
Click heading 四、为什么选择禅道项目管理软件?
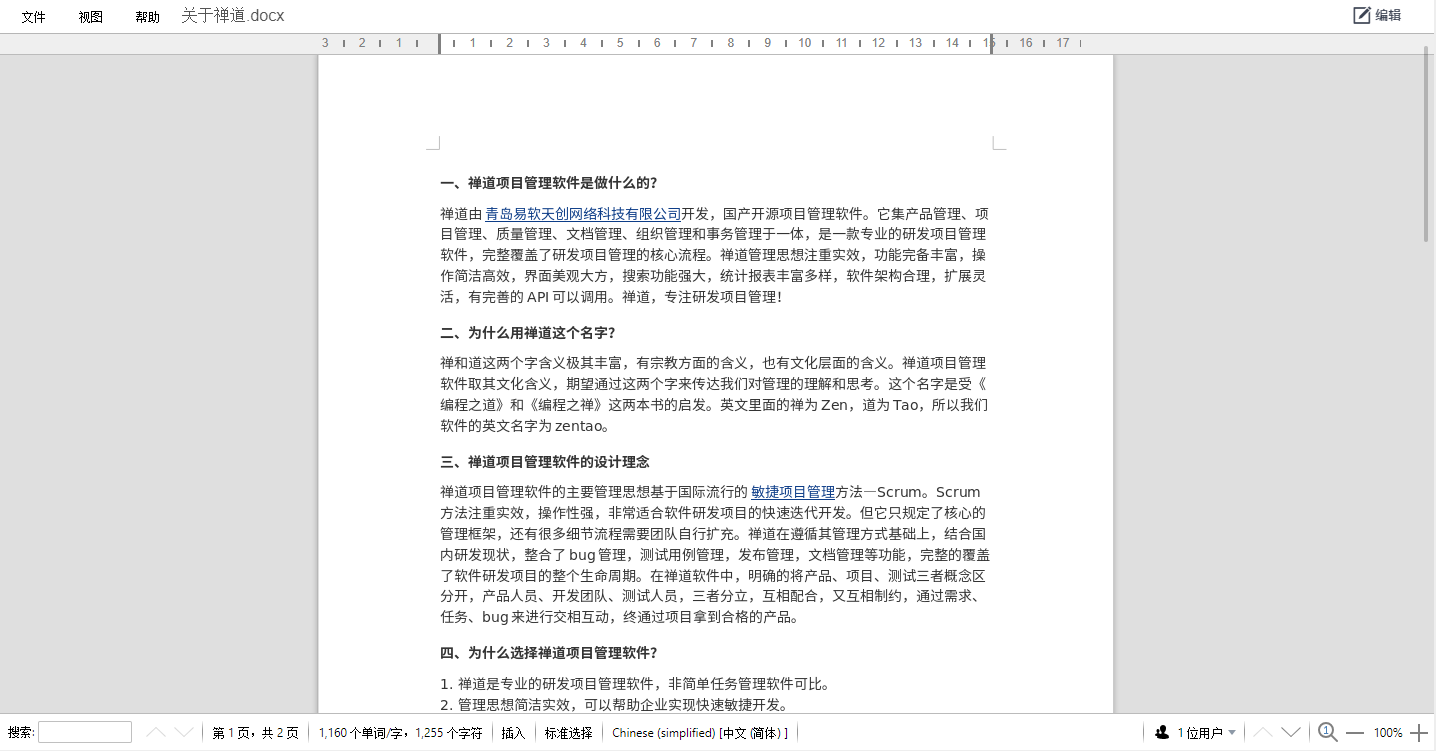pos(549,653)
